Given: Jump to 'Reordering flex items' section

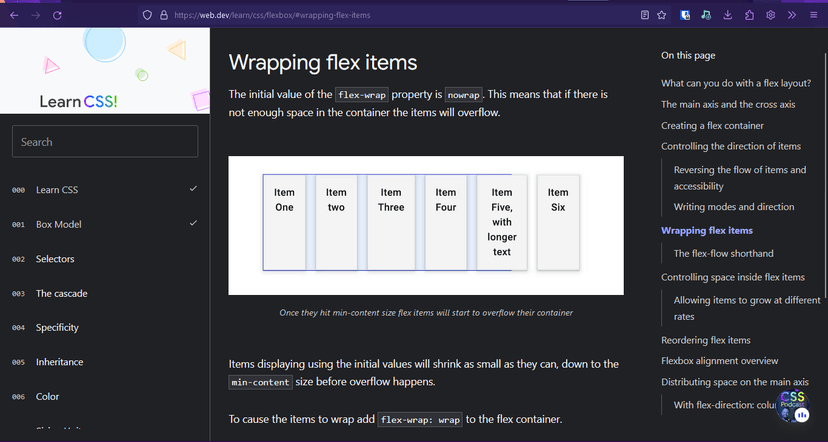Looking at the screenshot, I should tap(705, 340).
